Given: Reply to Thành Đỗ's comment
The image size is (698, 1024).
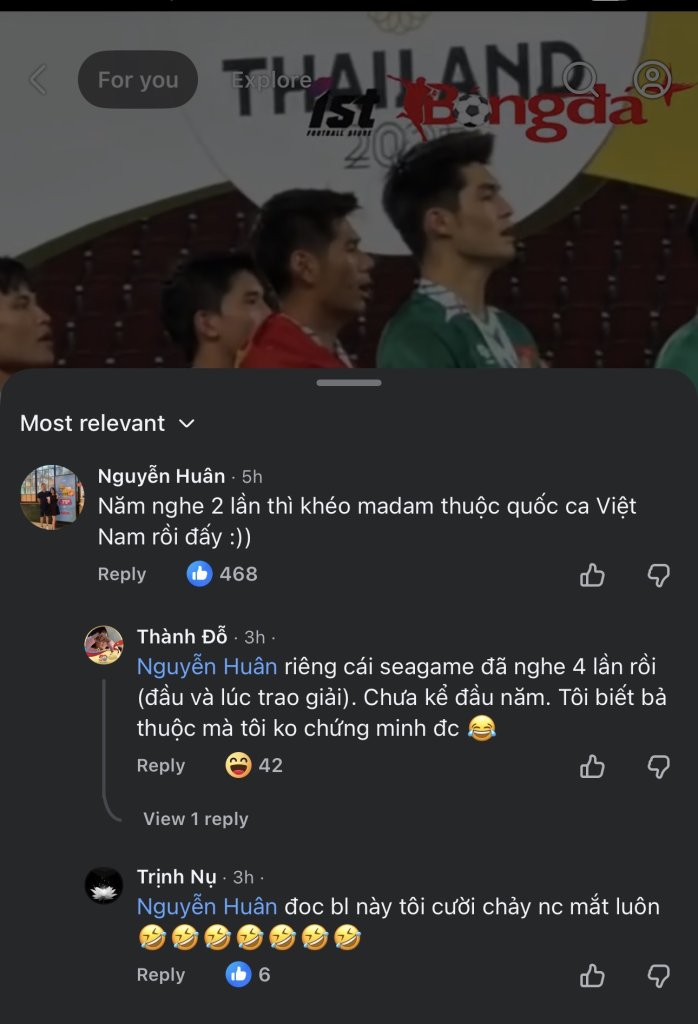Looking at the screenshot, I should click(x=161, y=766).
